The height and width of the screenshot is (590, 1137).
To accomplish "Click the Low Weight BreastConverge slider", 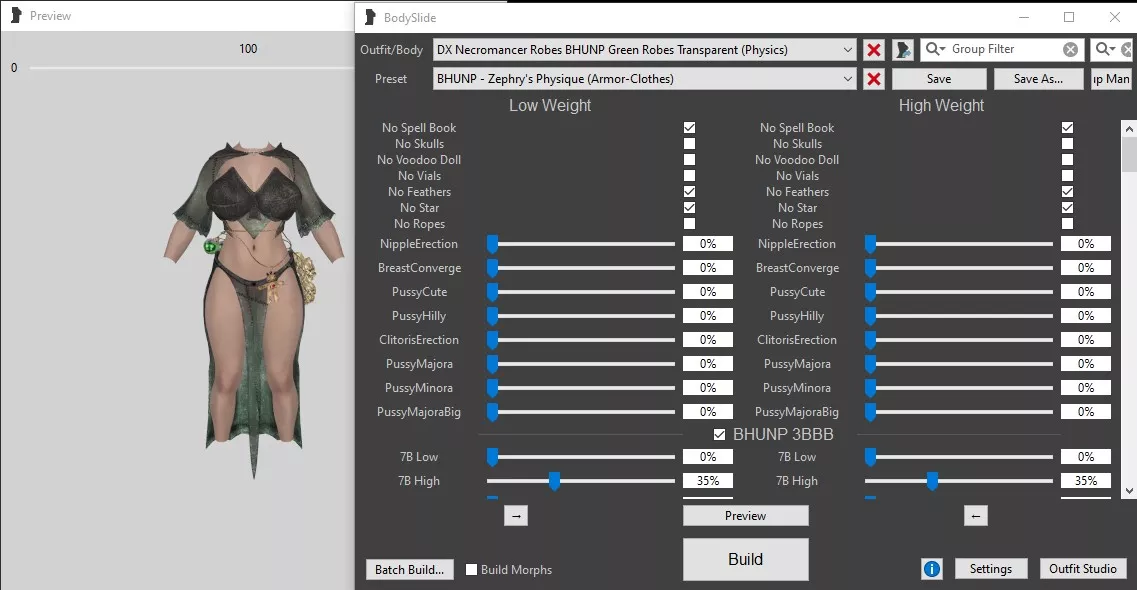I will coord(581,267).
